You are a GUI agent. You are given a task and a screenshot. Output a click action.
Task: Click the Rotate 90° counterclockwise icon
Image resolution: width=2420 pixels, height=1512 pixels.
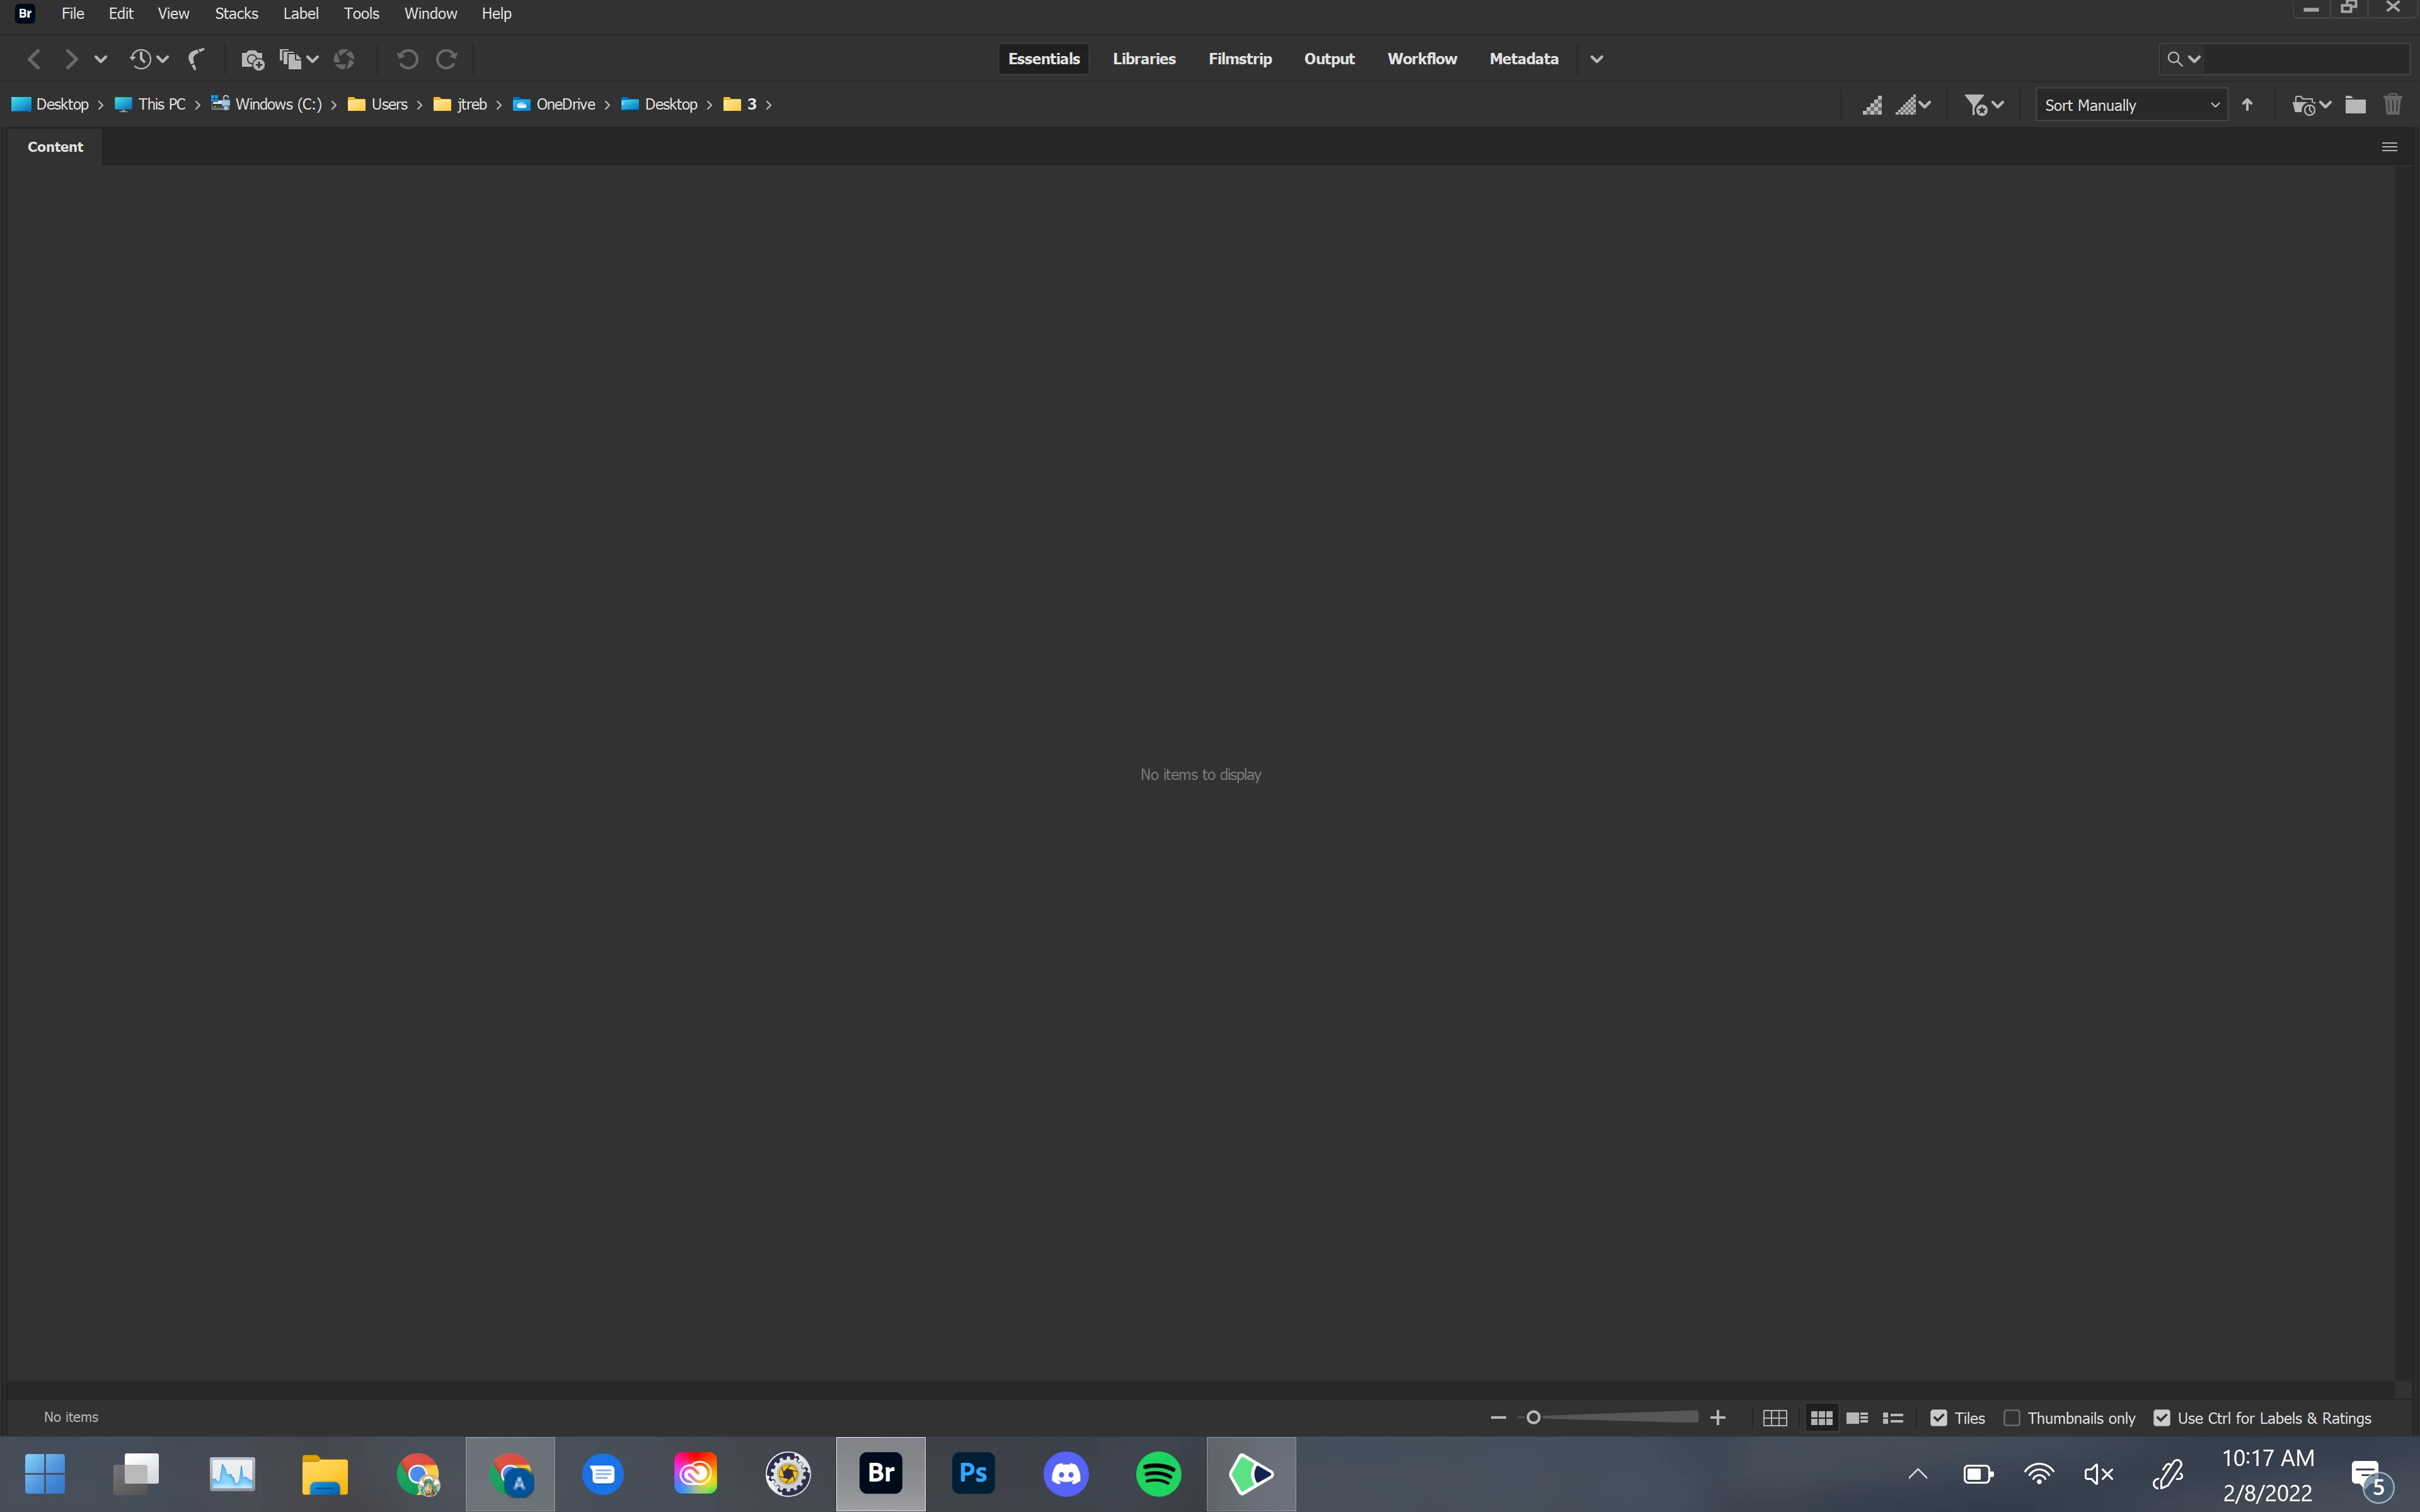click(x=407, y=59)
